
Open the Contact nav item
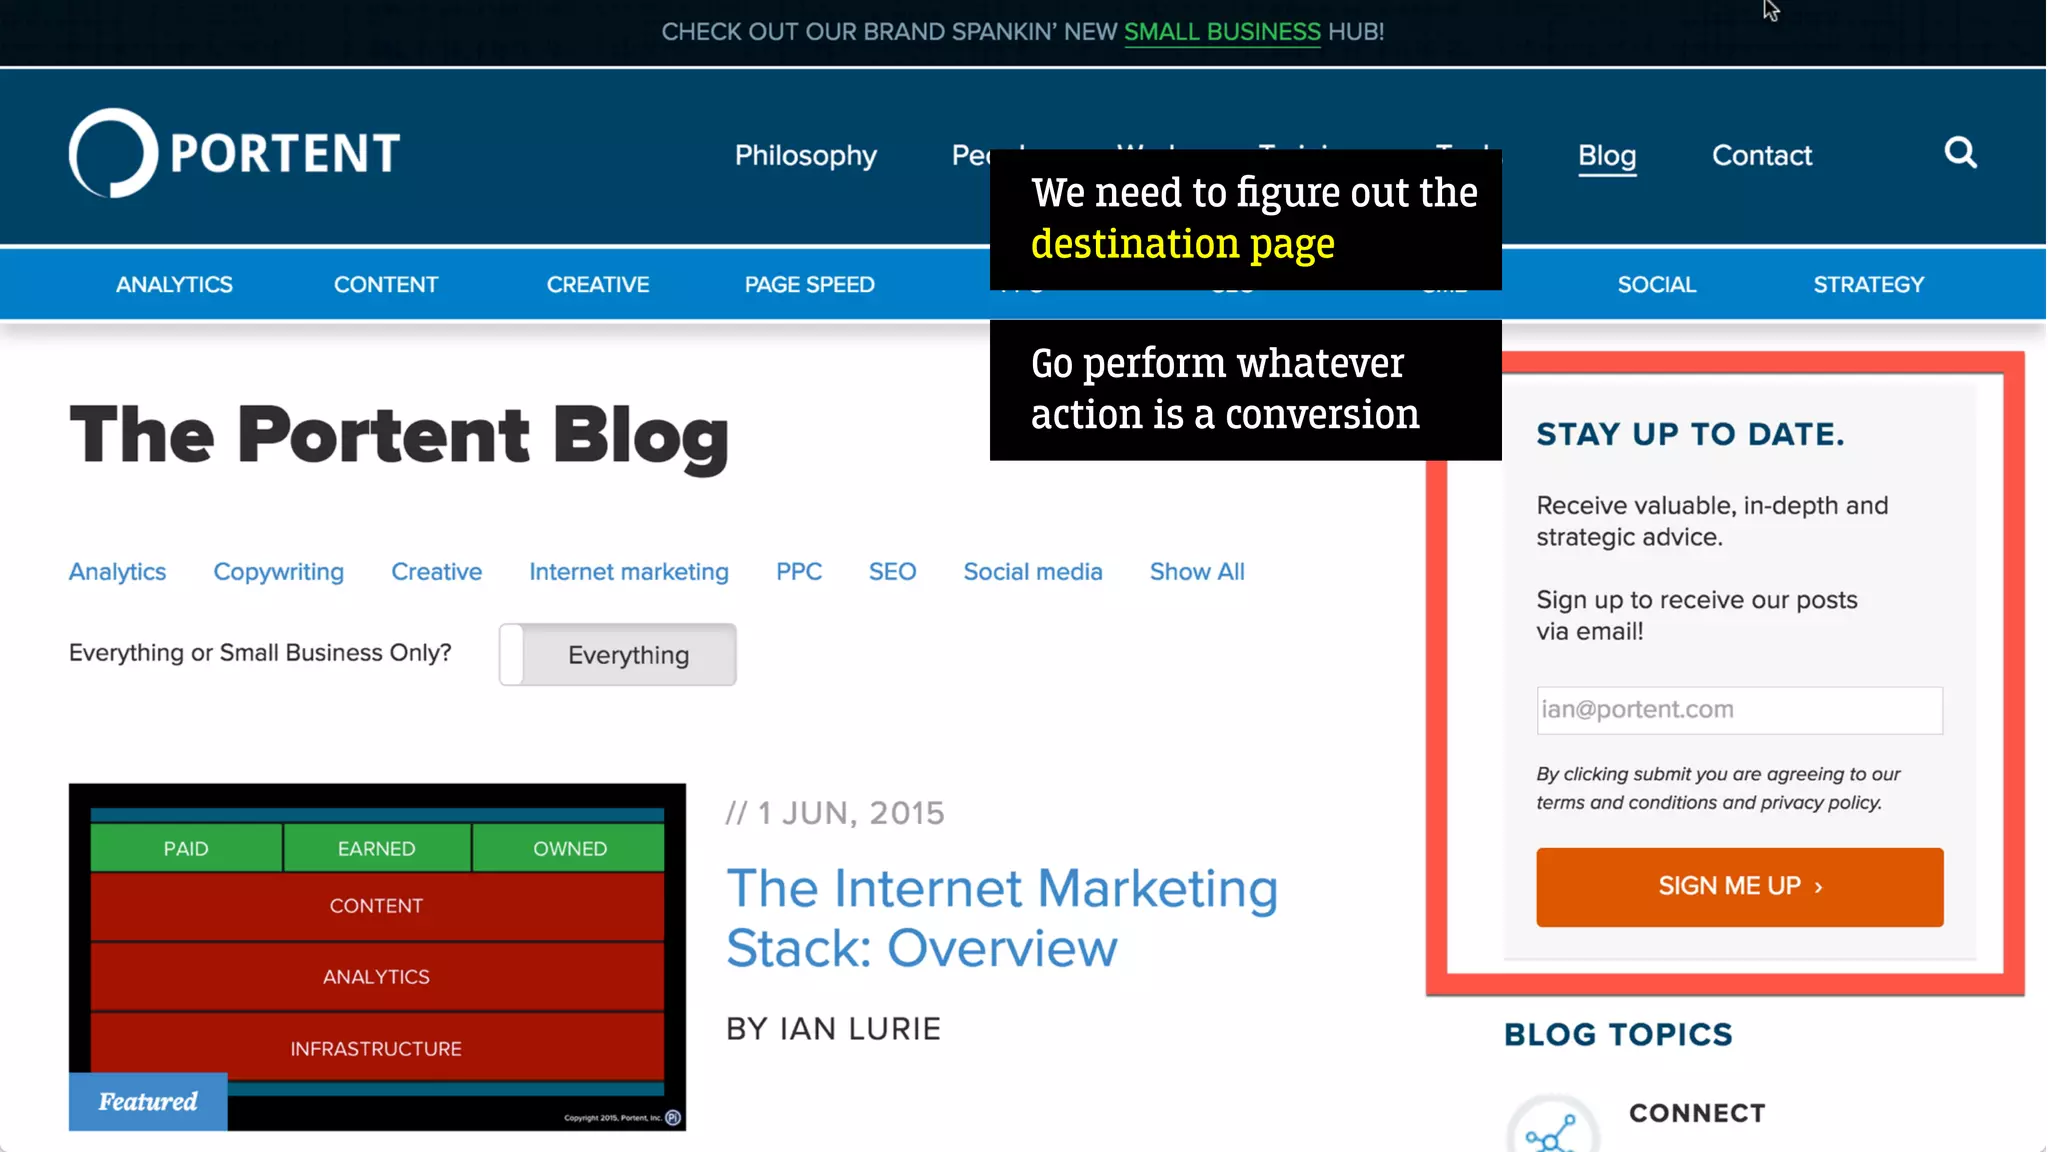tap(1761, 155)
